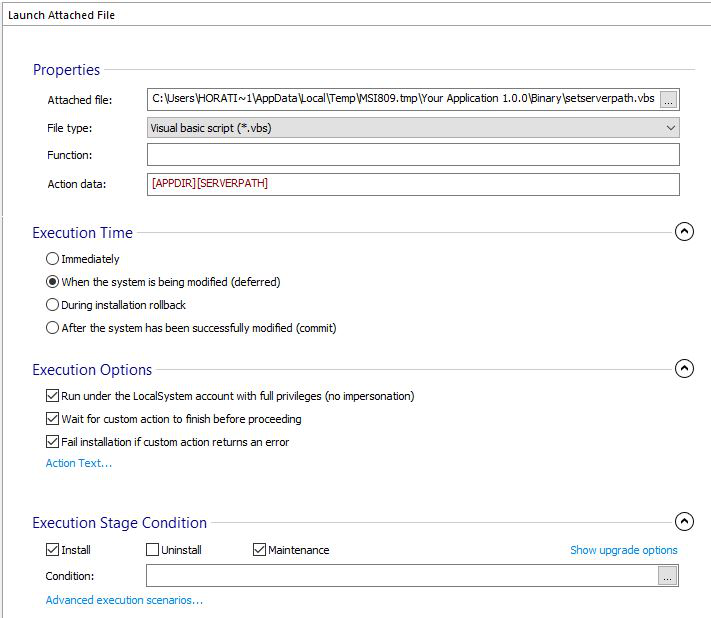Open the Action Text link
This screenshot has width=711, height=618.
coord(78,463)
